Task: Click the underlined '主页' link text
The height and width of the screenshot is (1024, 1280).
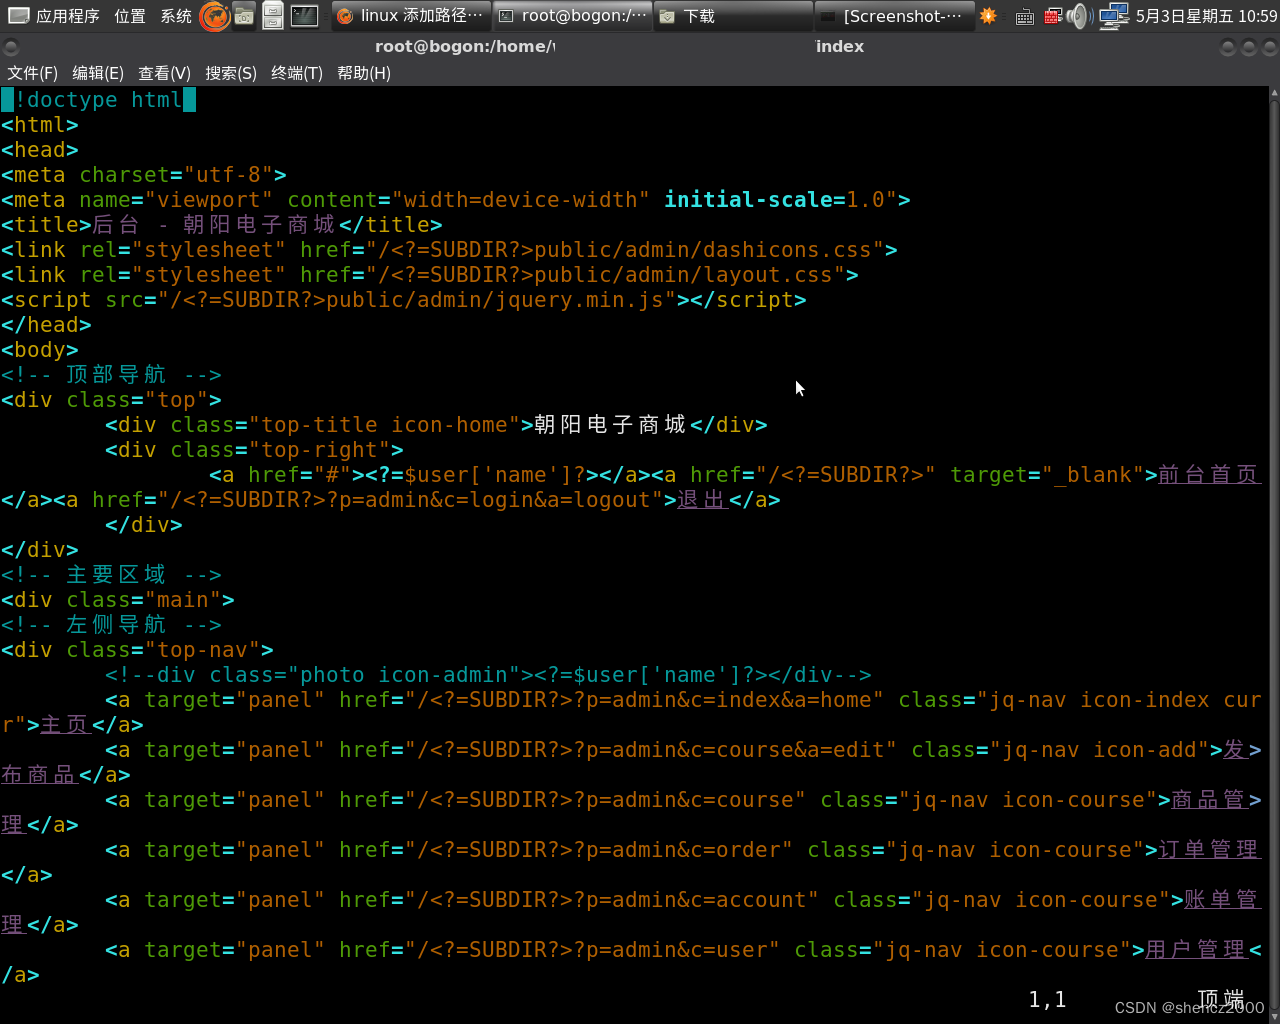Action: pos(65,725)
